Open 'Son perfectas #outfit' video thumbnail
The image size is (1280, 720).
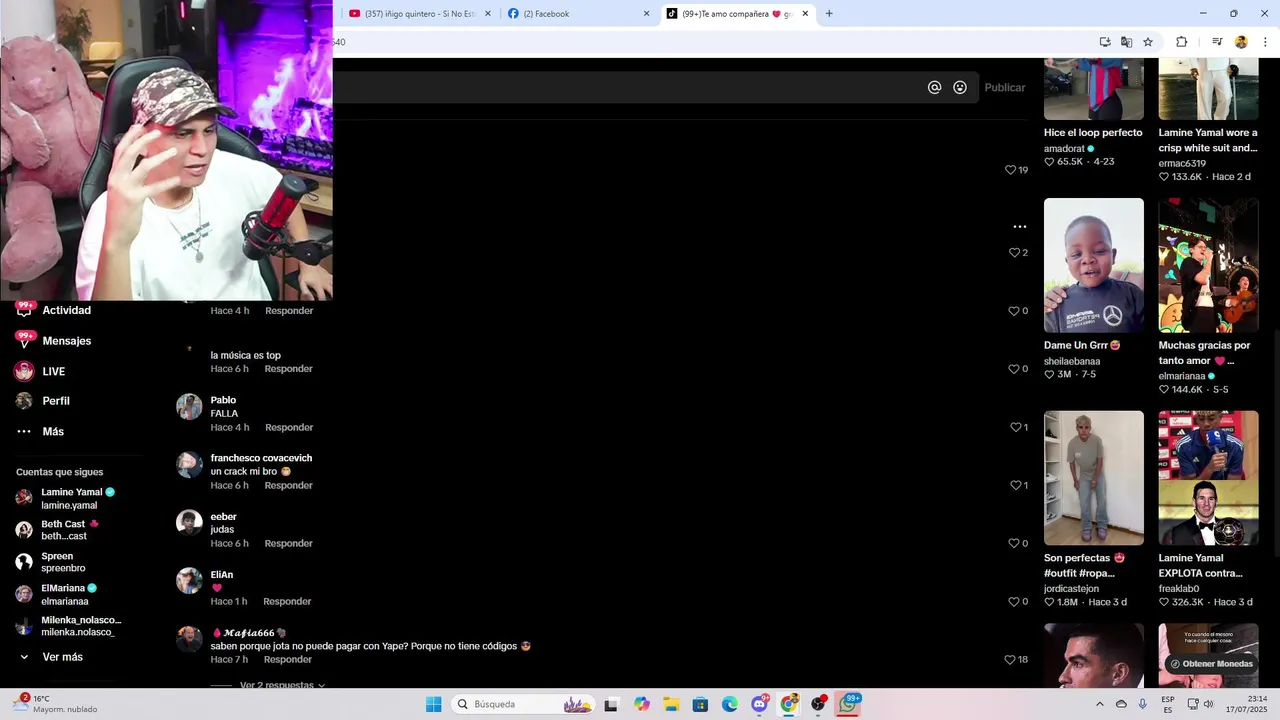click(x=1093, y=478)
